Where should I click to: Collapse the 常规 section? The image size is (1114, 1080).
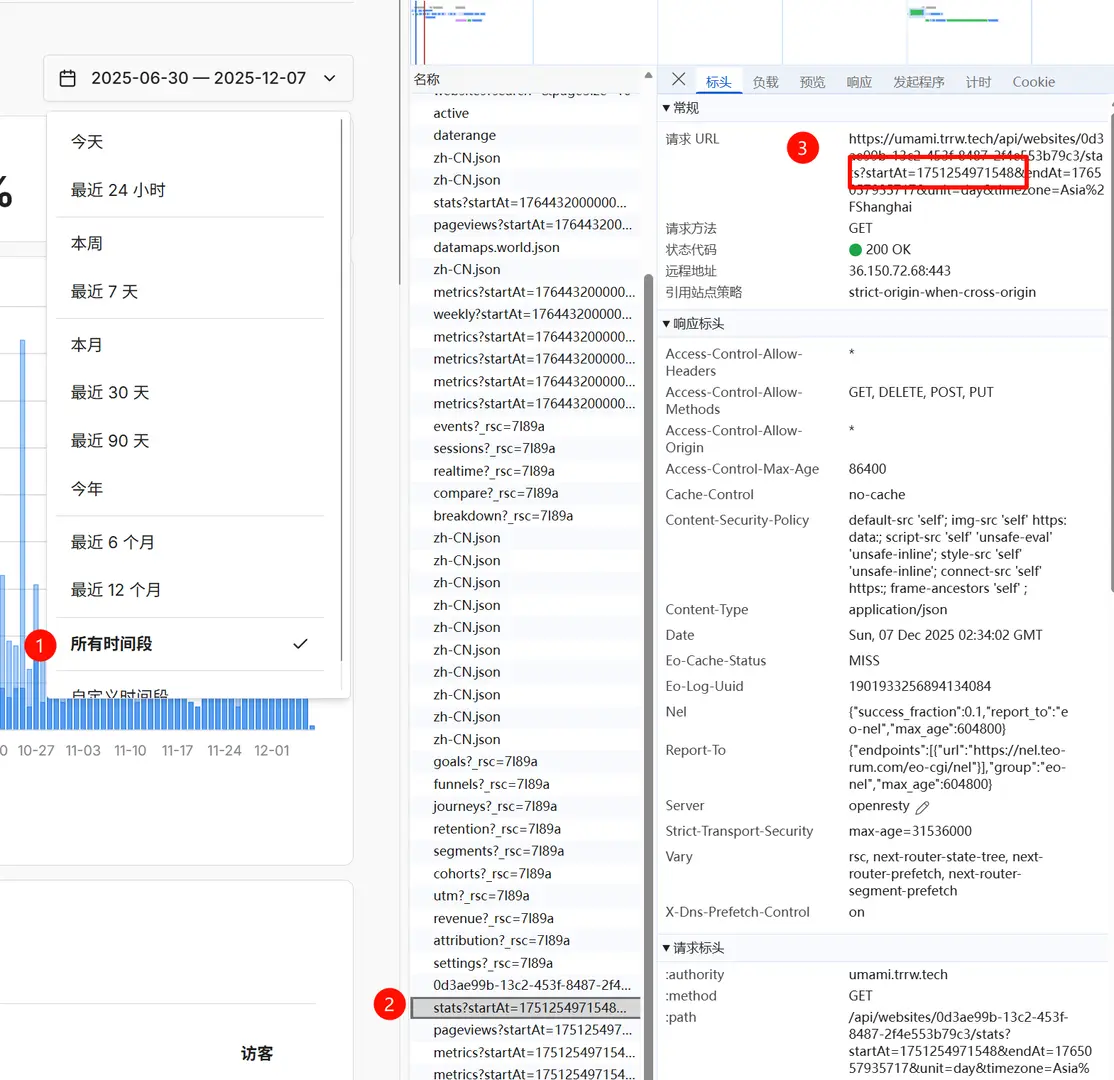667,108
